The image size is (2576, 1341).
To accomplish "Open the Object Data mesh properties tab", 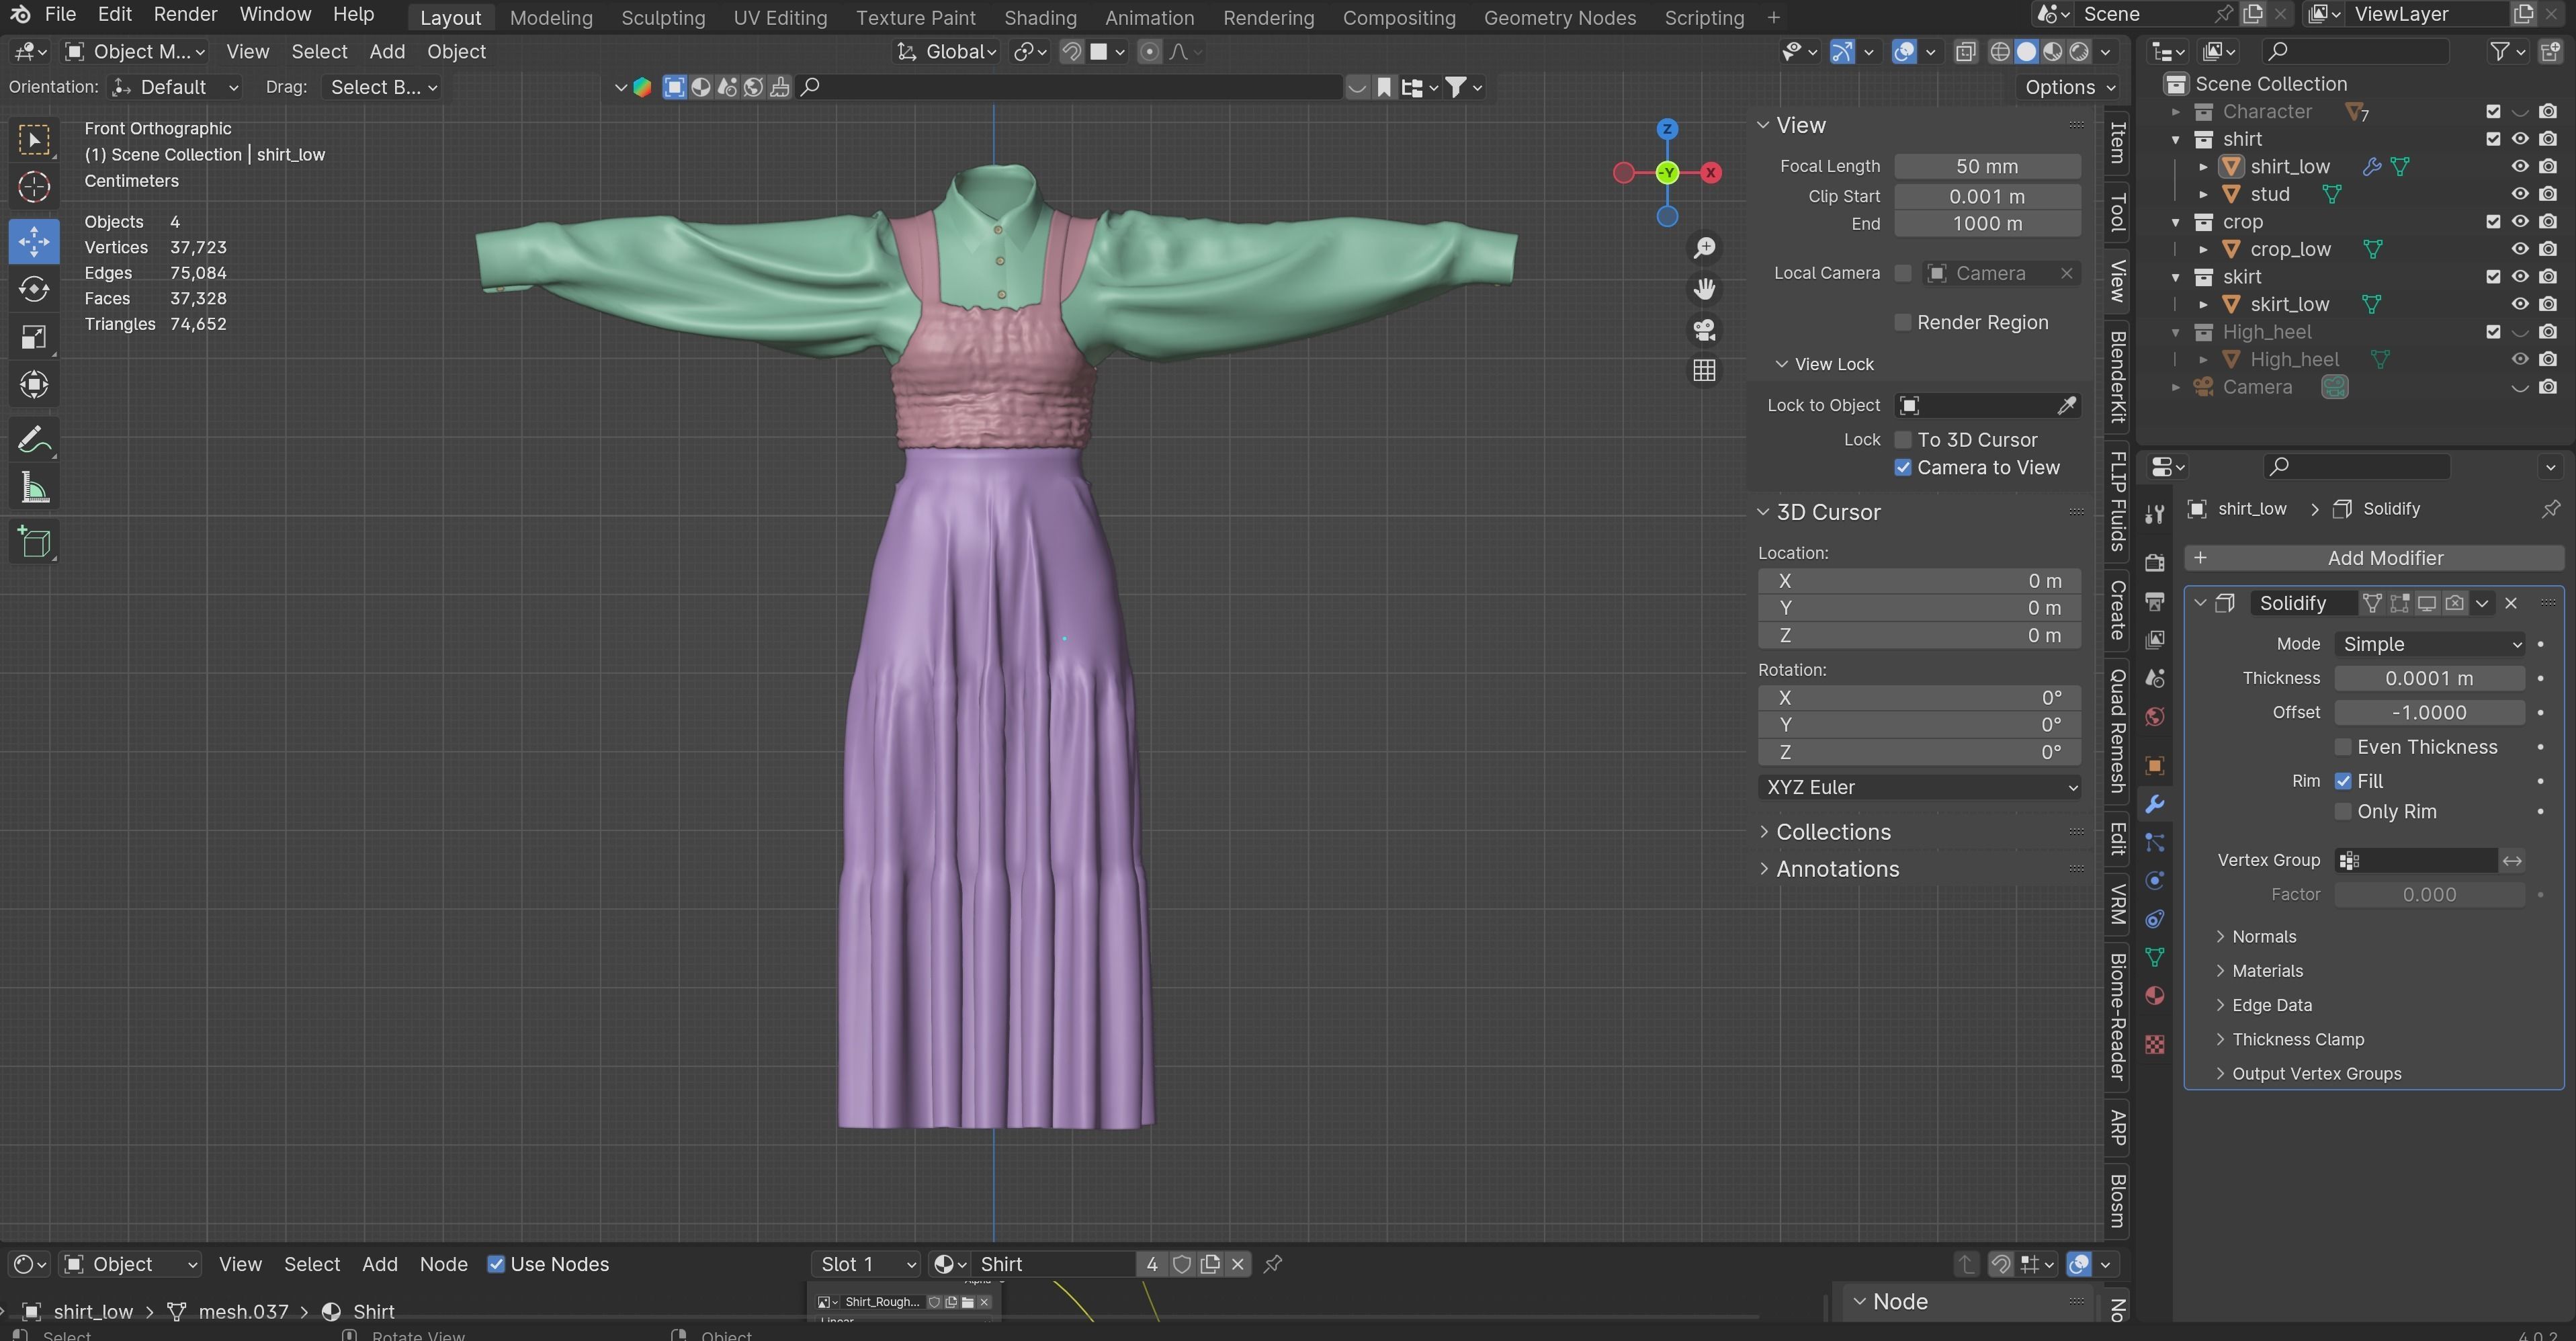I will click(2155, 957).
